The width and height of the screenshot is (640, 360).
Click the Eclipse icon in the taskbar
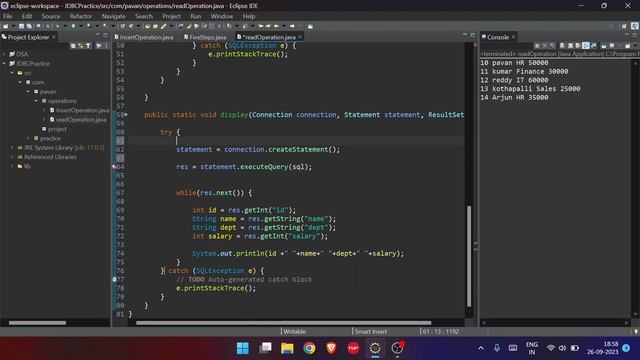[x=375, y=348]
